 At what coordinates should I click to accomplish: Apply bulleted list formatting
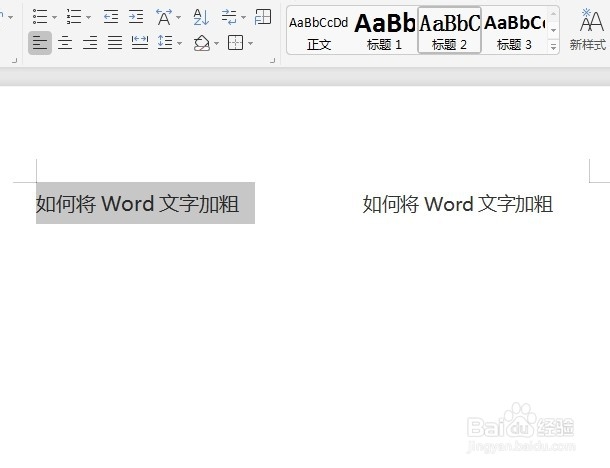pyautogui.click(x=40, y=17)
